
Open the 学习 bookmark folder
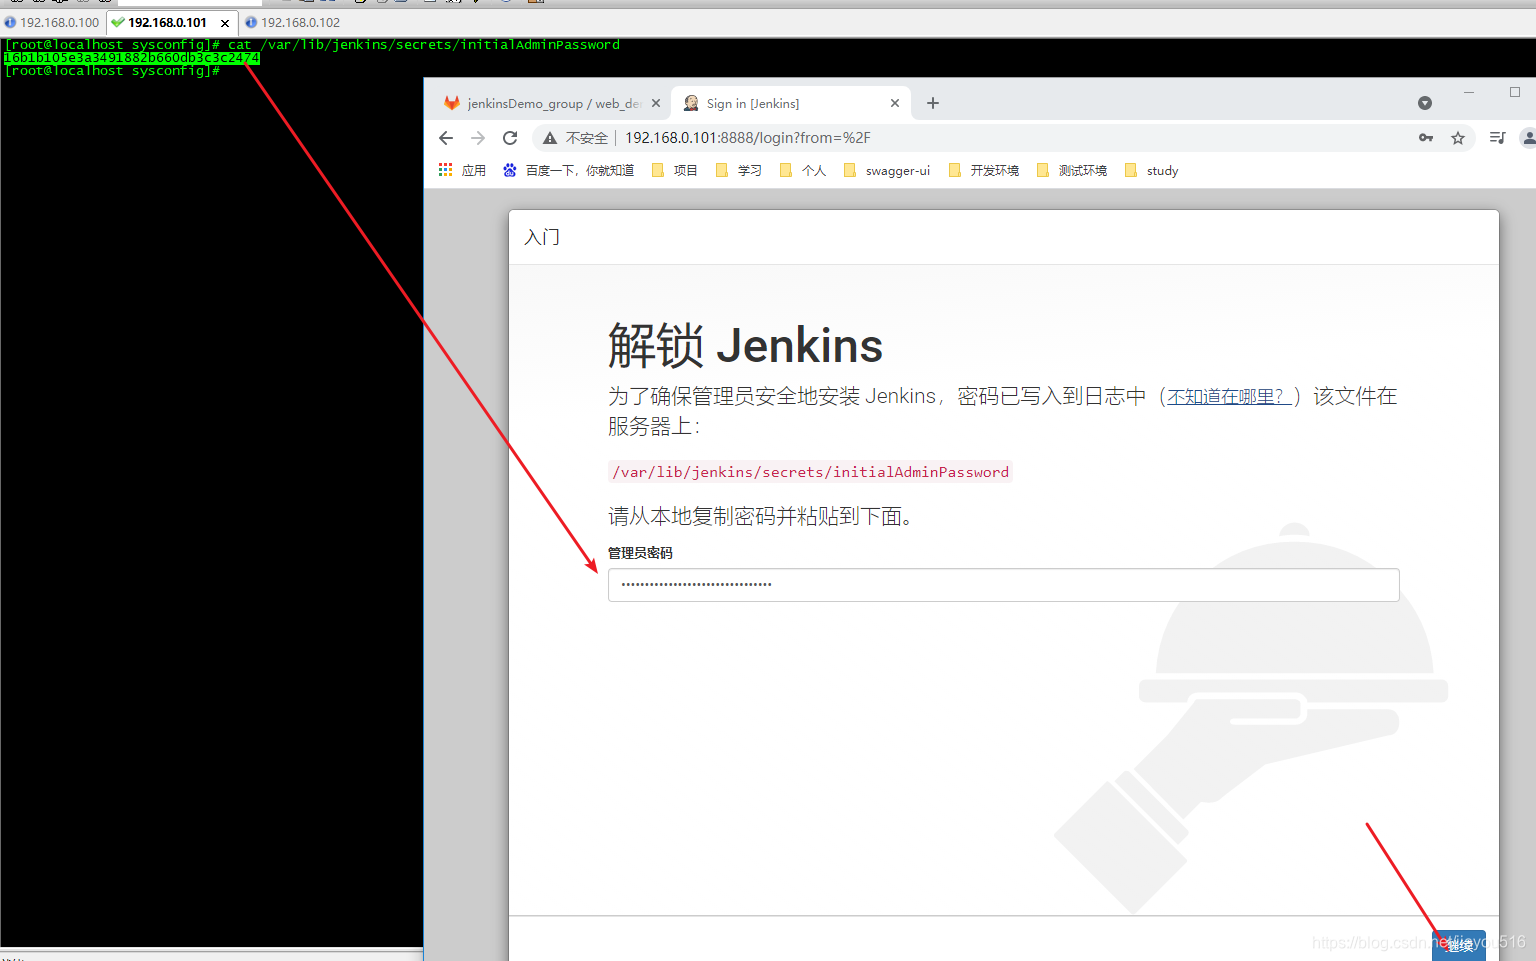pyautogui.click(x=739, y=170)
